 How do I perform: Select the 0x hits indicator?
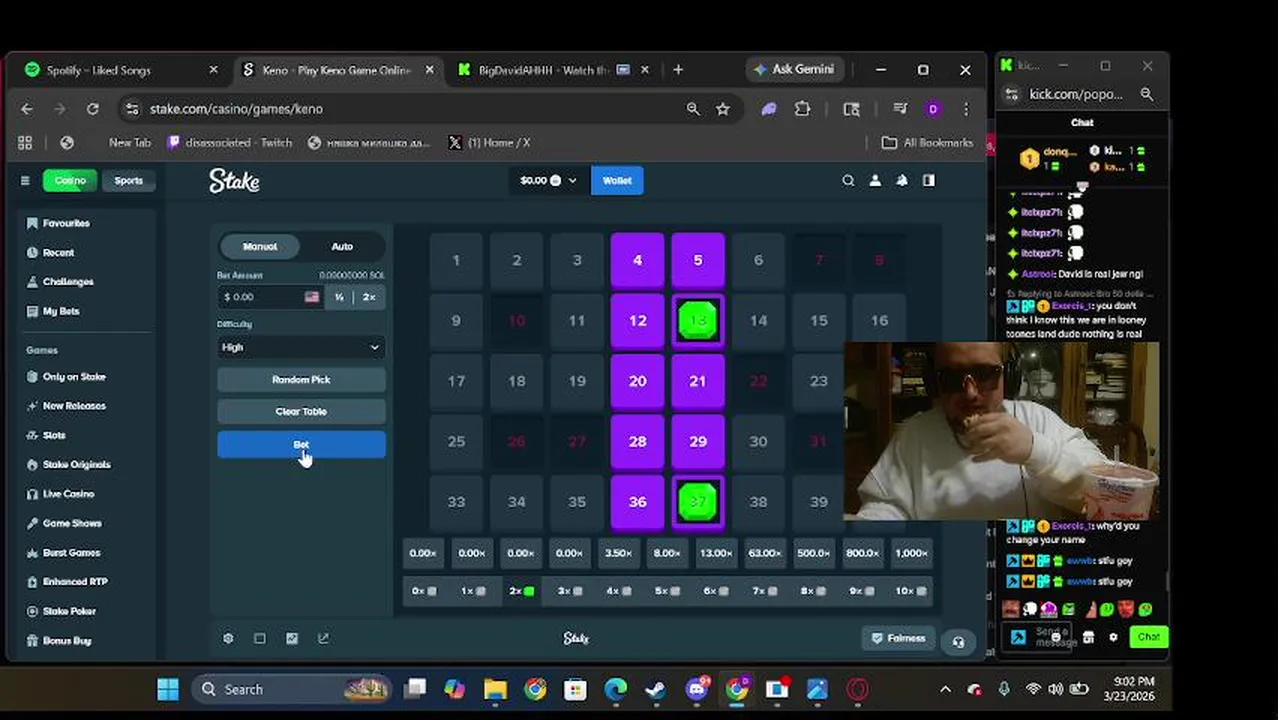click(424, 591)
